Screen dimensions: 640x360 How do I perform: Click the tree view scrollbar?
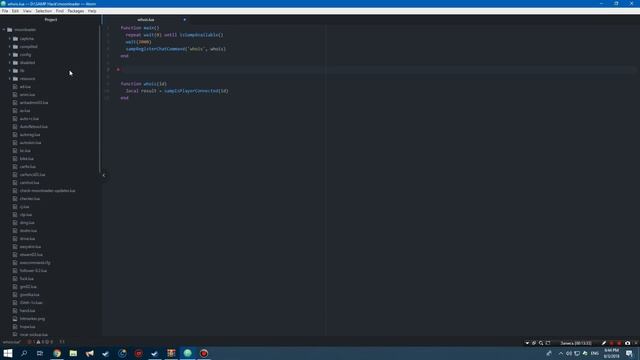tap(99, 98)
